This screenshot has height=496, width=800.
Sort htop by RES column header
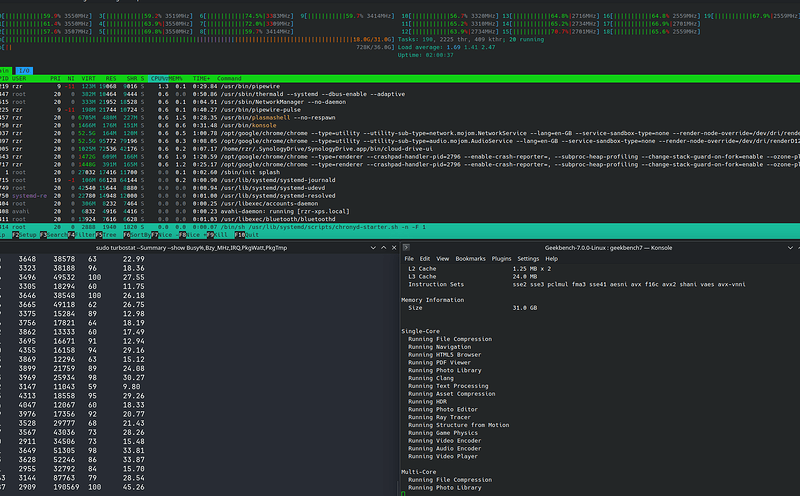(111, 79)
